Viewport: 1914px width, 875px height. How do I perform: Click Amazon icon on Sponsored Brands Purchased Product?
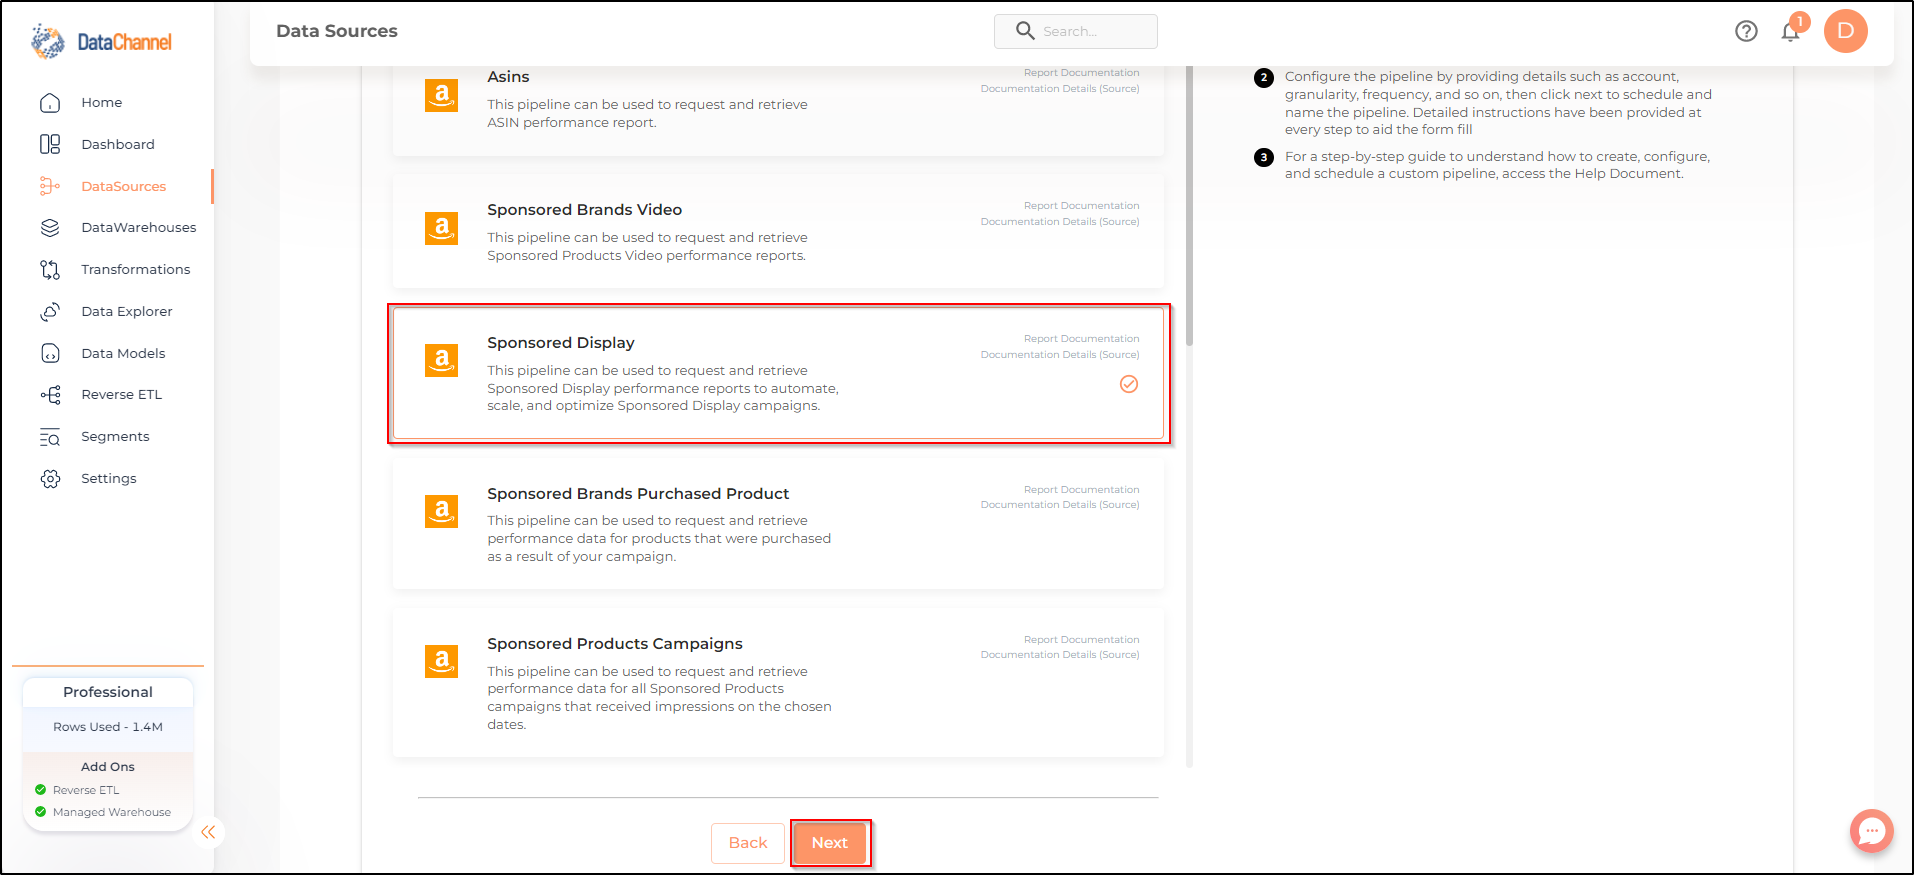(441, 511)
